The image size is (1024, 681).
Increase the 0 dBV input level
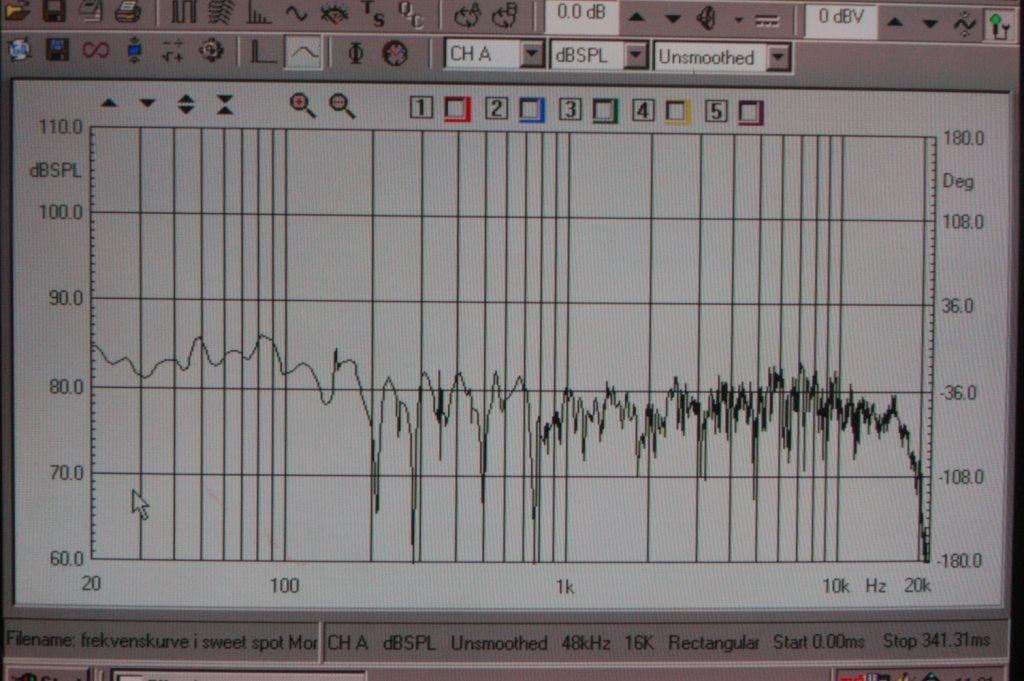(x=895, y=23)
